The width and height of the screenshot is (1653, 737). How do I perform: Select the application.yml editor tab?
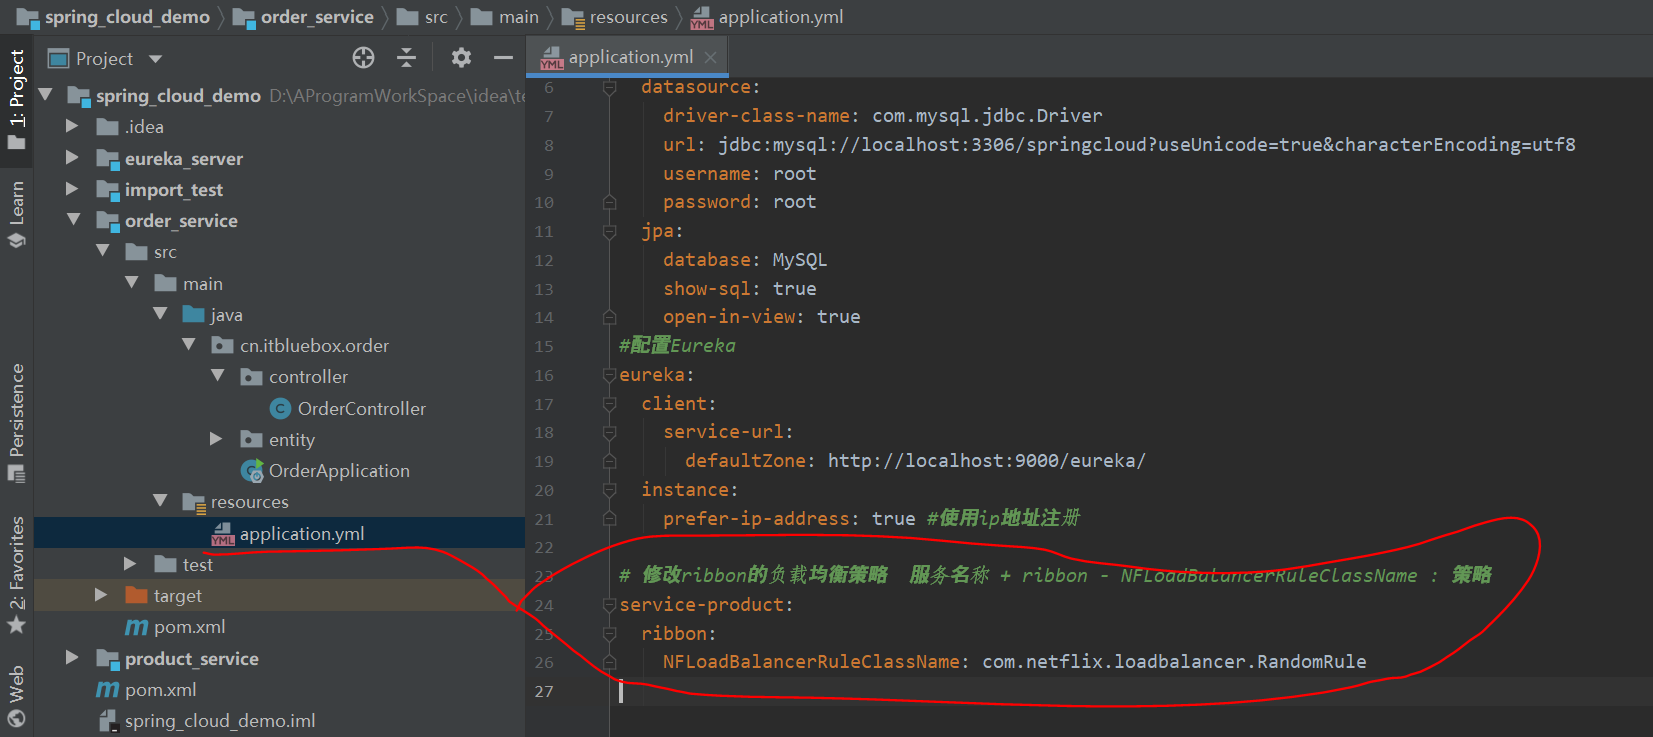pos(628,58)
